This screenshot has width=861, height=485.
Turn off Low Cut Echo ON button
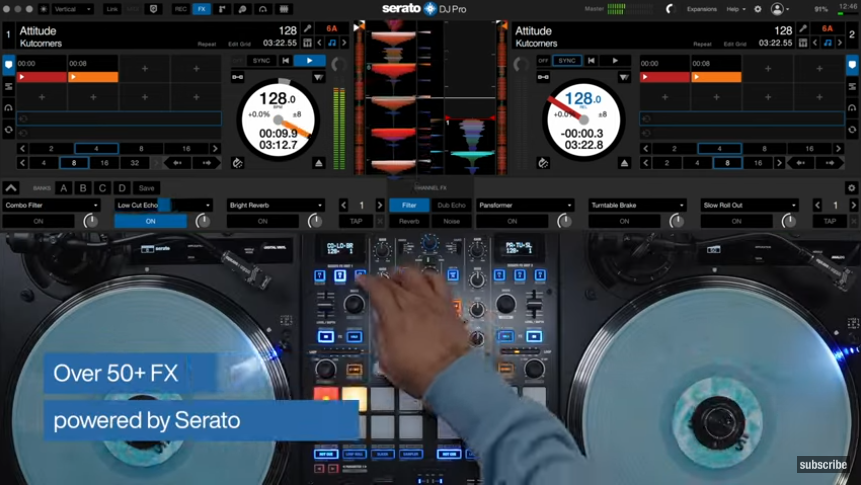(x=150, y=221)
